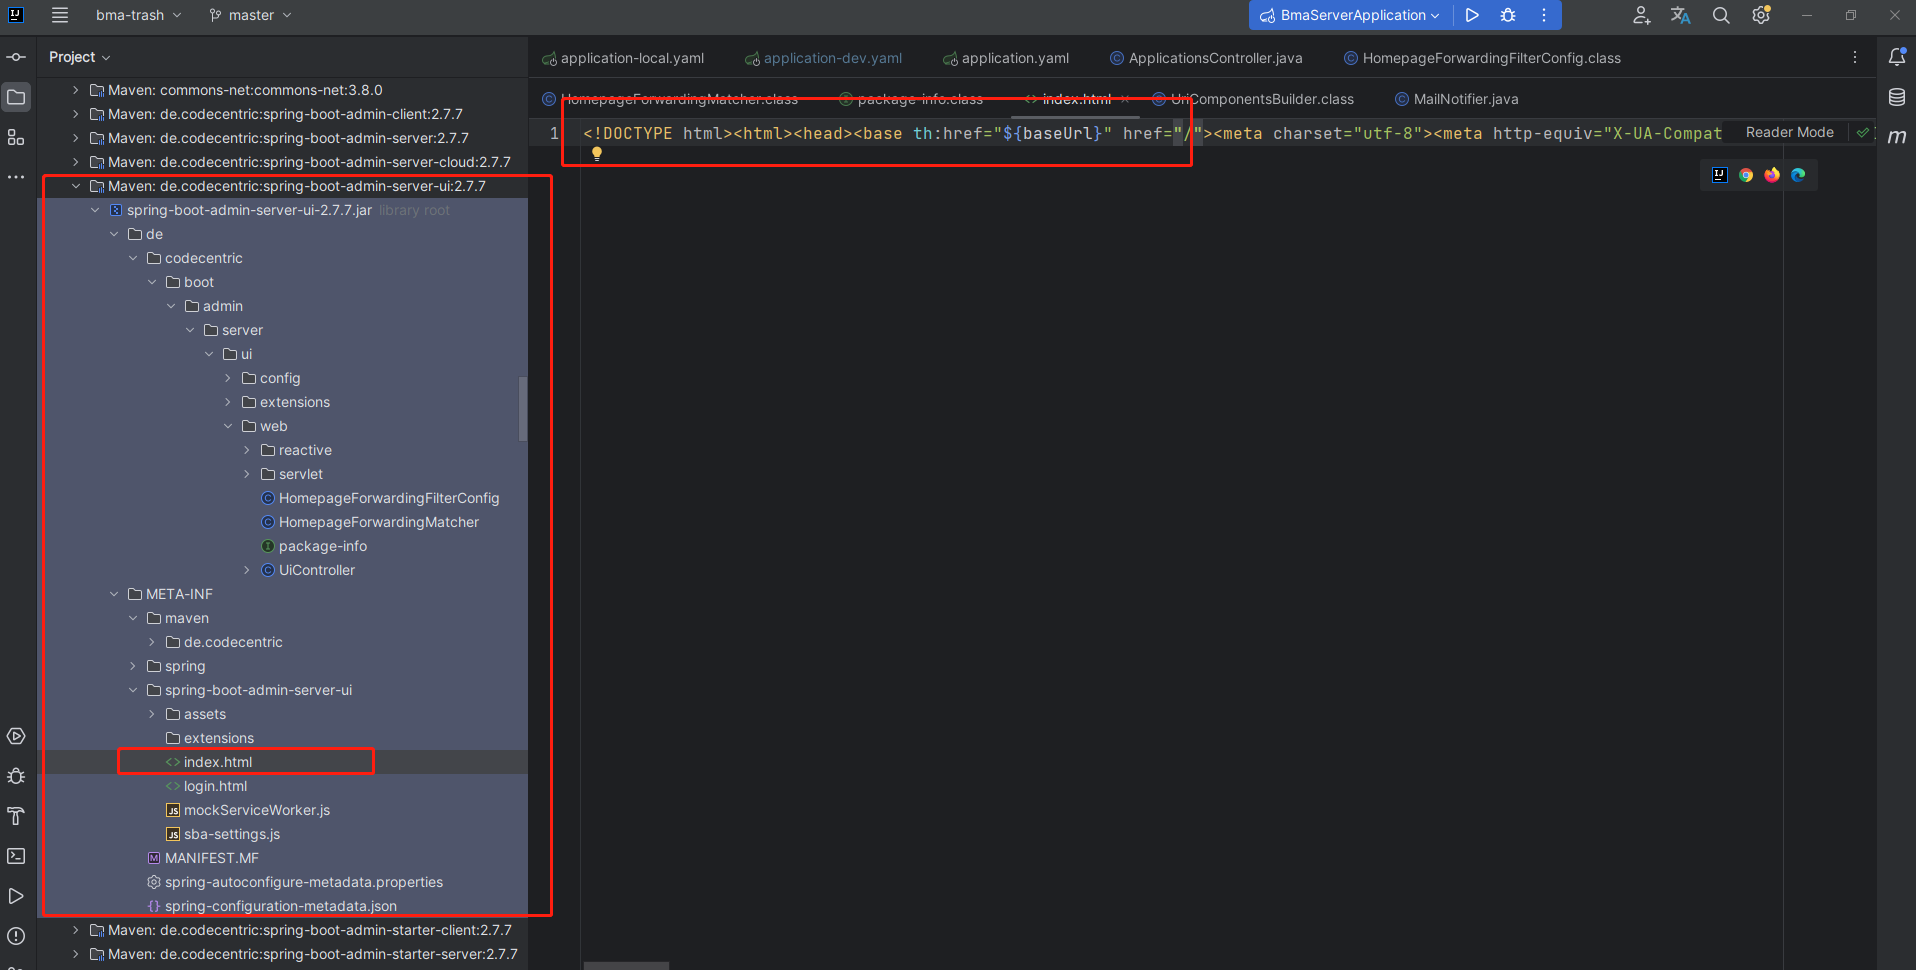Switch to application.yaml tab
1916x970 pixels.
[1006, 58]
